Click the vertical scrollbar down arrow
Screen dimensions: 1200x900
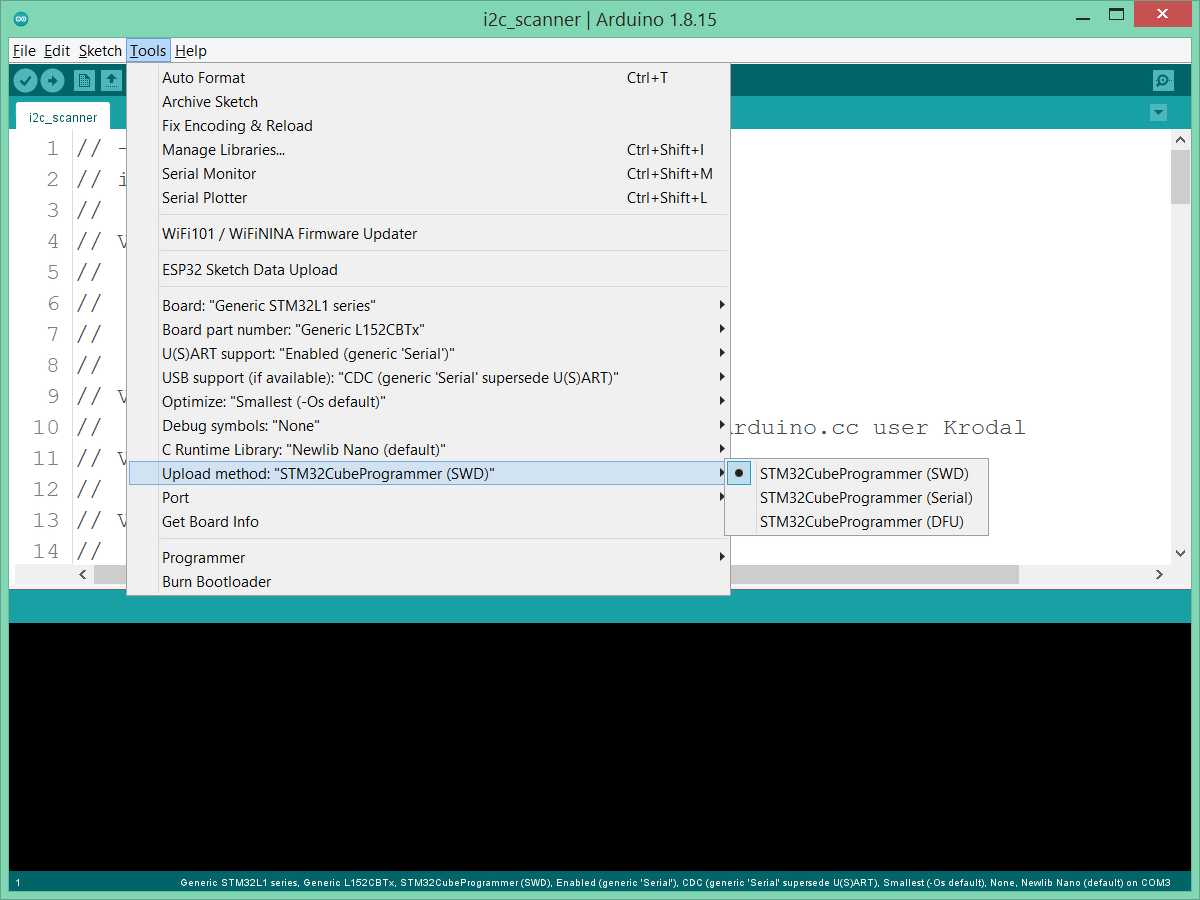[1180, 552]
